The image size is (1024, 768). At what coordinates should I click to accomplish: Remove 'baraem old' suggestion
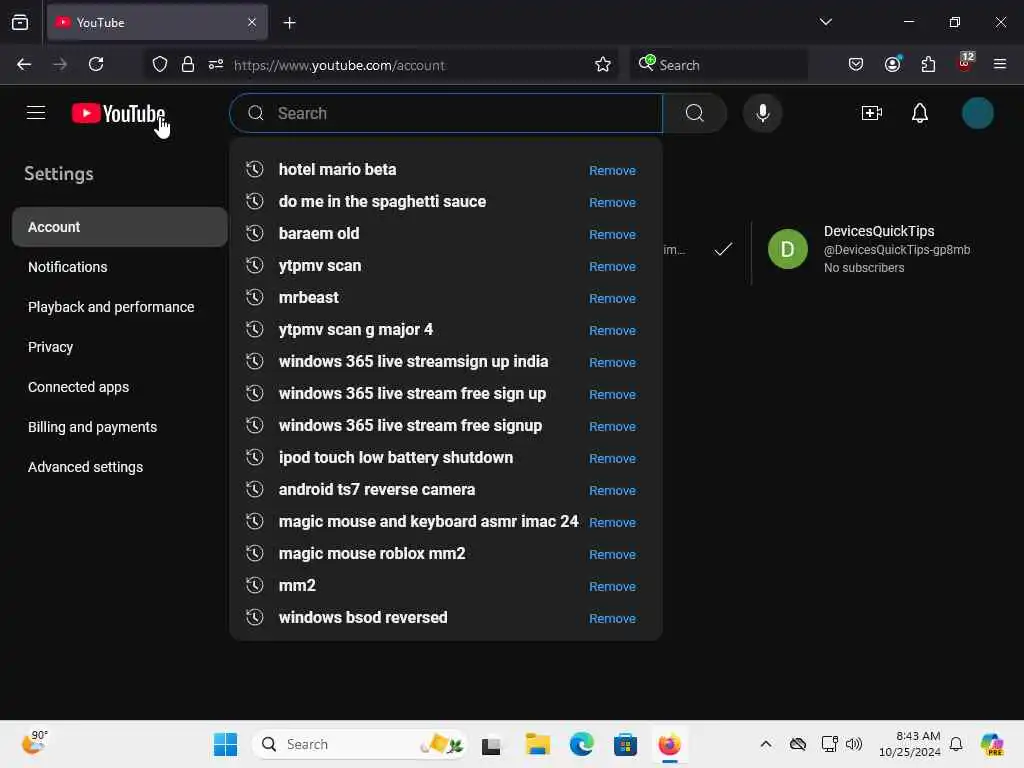612,234
